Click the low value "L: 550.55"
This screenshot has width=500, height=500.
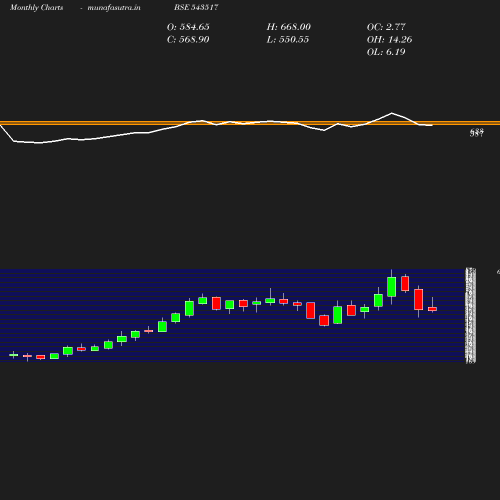click(x=288, y=40)
